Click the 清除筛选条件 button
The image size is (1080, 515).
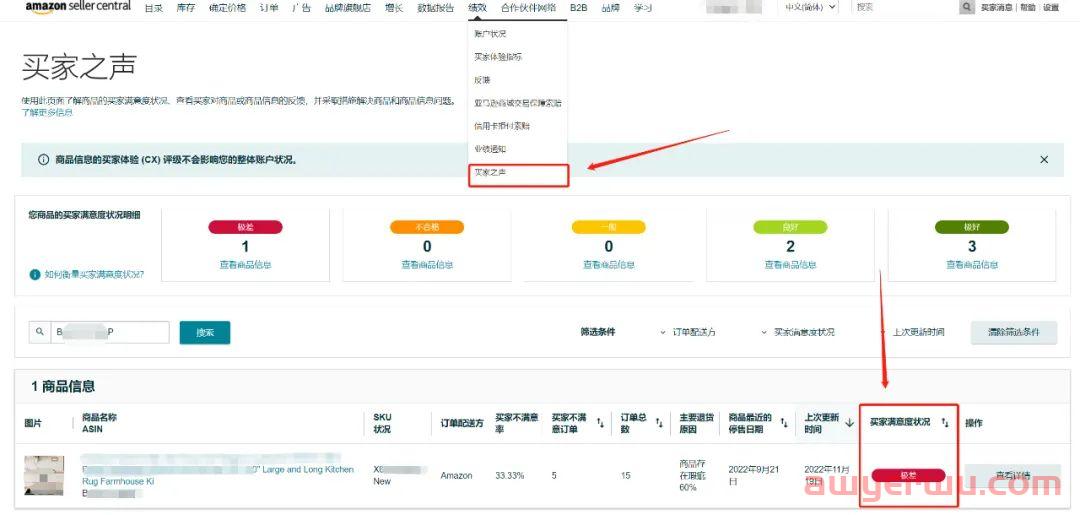point(1013,332)
